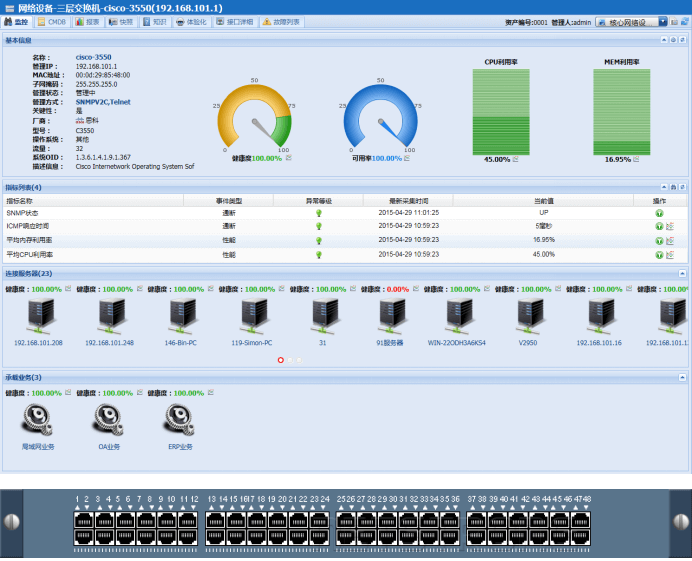This screenshot has width=692, height=561.
Task: Click the MEM利用率 bar chart
Action: (x=621, y=112)
